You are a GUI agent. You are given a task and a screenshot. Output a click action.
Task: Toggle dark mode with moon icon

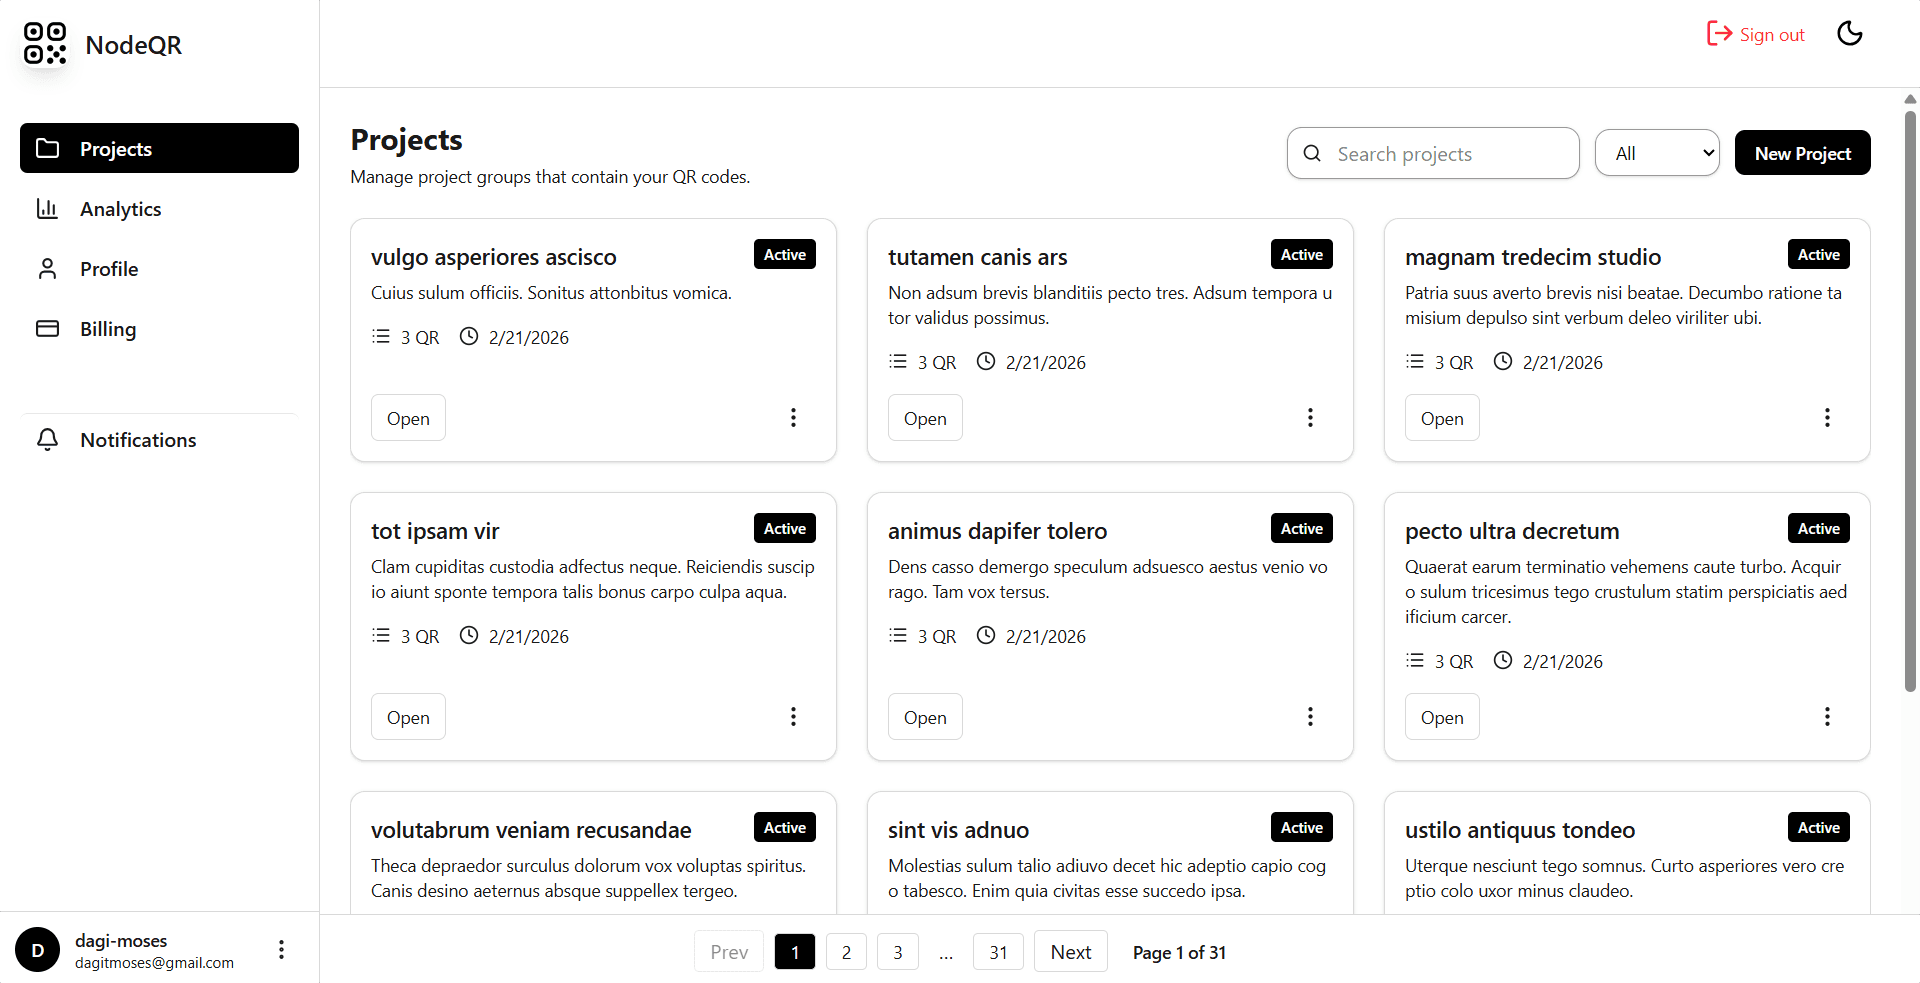[x=1849, y=34]
